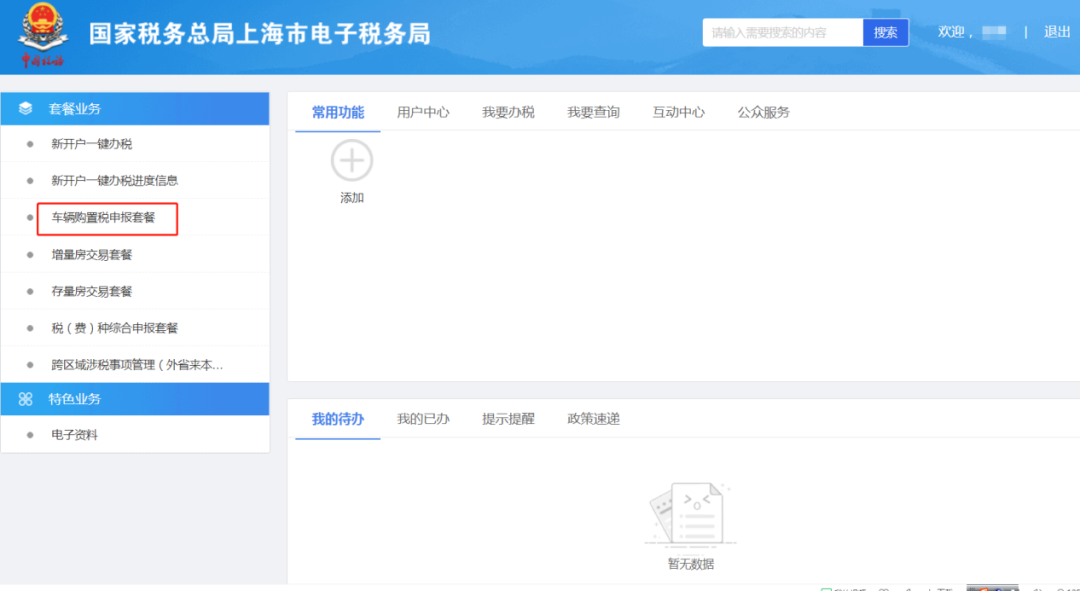Open 税(费)种综合申报套餐

pyautogui.click(x=115, y=328)
